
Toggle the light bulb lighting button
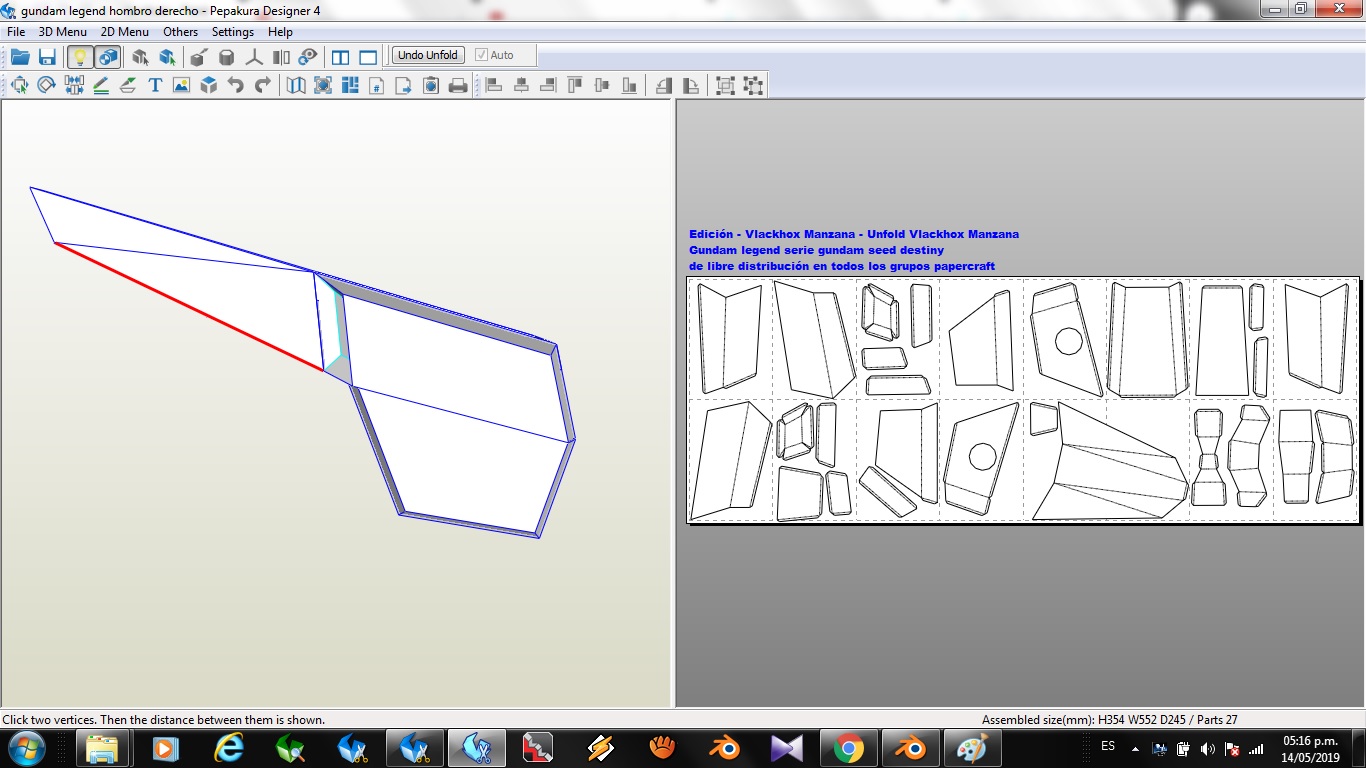coord(80,57)
